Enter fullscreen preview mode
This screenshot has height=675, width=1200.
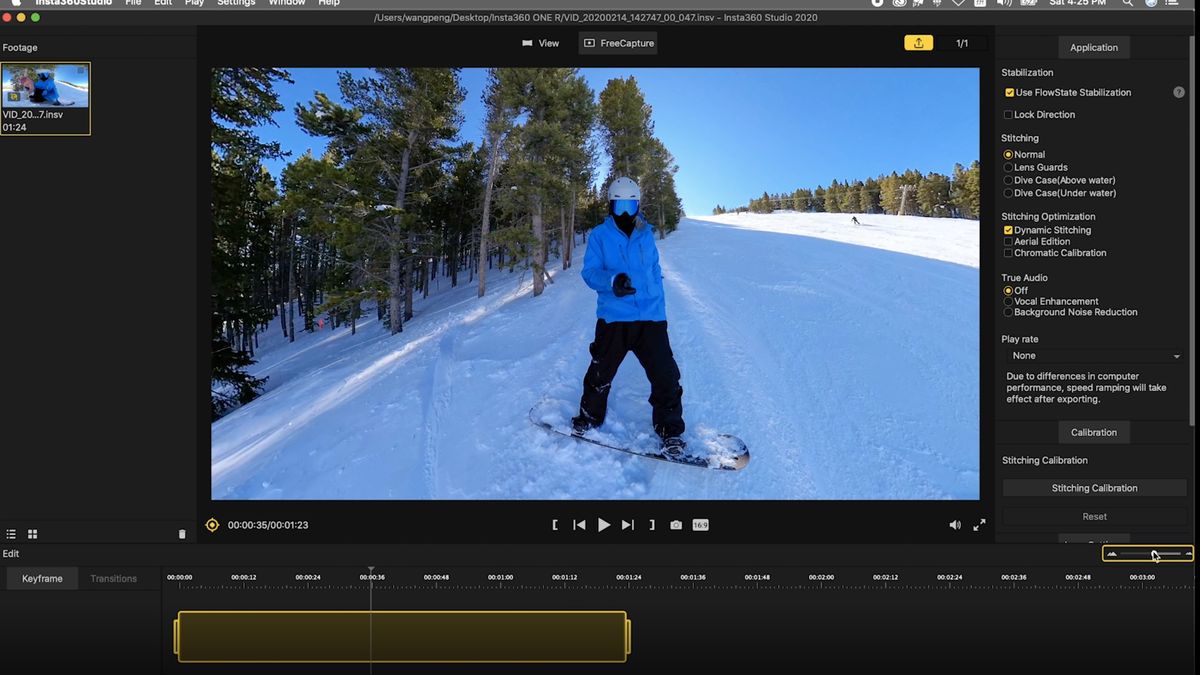pyautogui.click(x=979, y=525)
